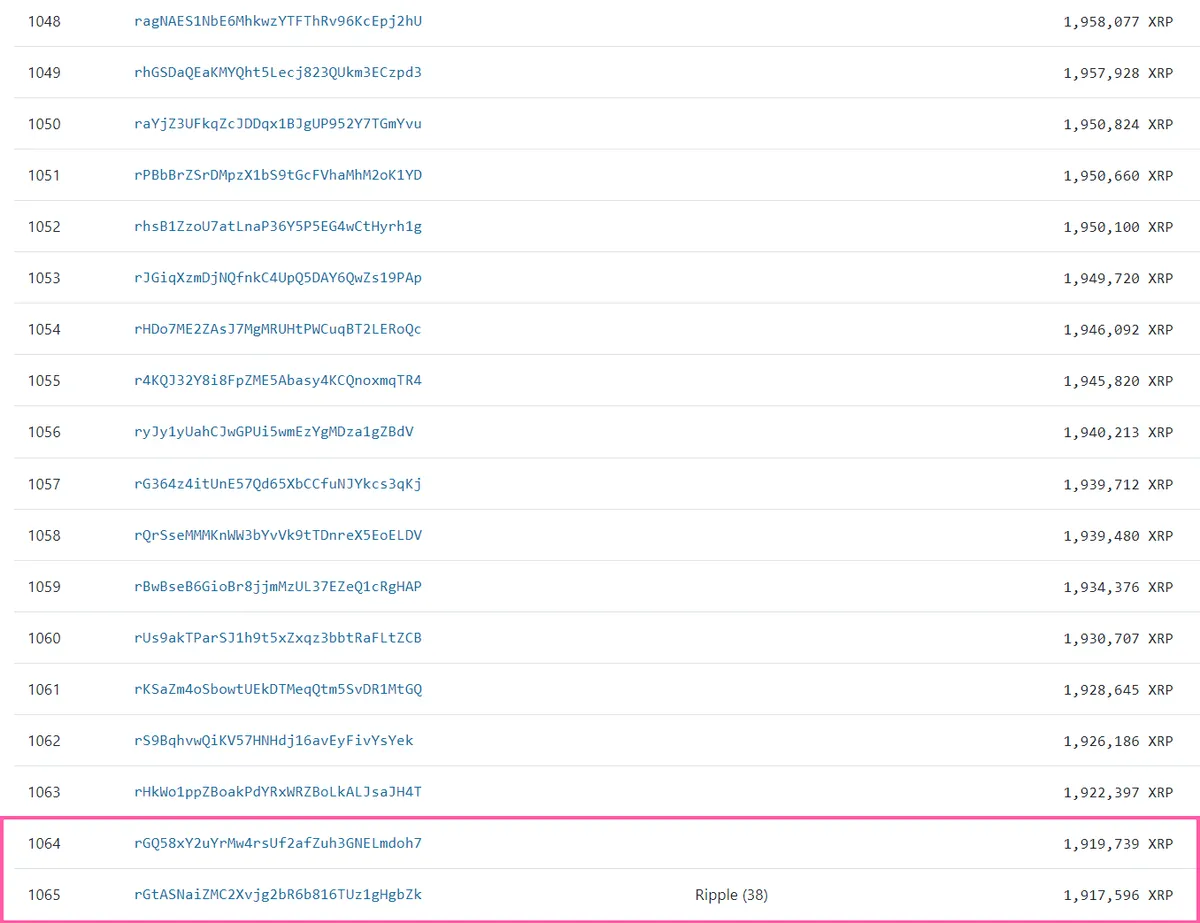
Task: Click balance 1,926,186 XRP
Action: click(1118, 741)
